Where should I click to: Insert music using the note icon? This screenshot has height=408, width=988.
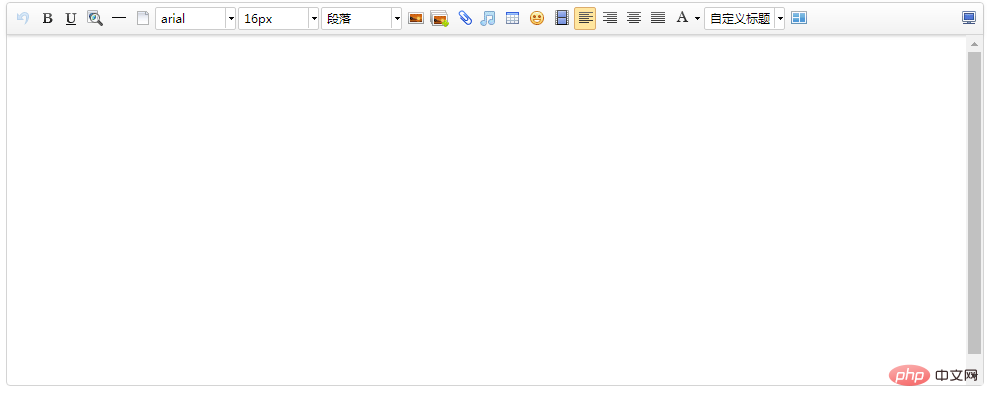[488, 18]
